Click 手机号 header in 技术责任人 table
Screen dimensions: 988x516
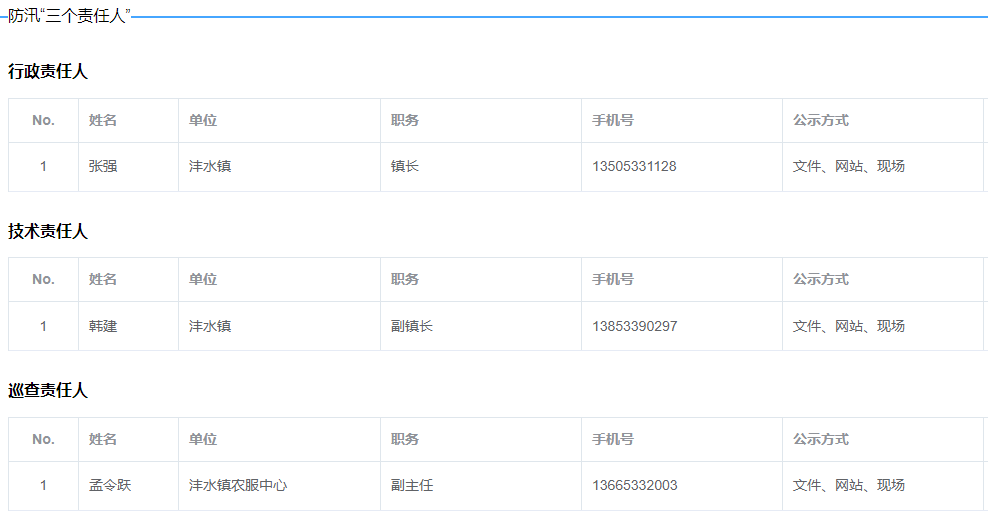(x=613, y=279)
